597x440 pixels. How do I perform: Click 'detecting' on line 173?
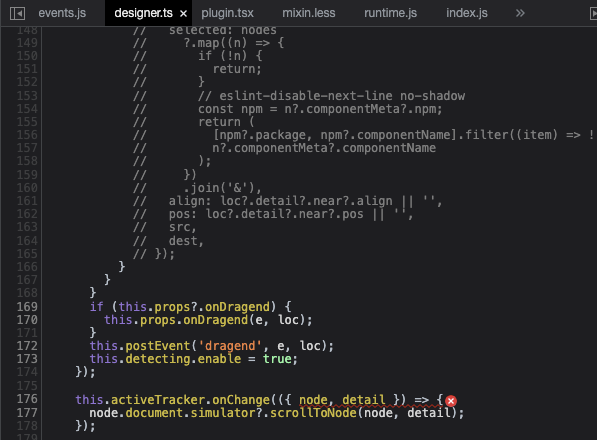coord(158,359)
